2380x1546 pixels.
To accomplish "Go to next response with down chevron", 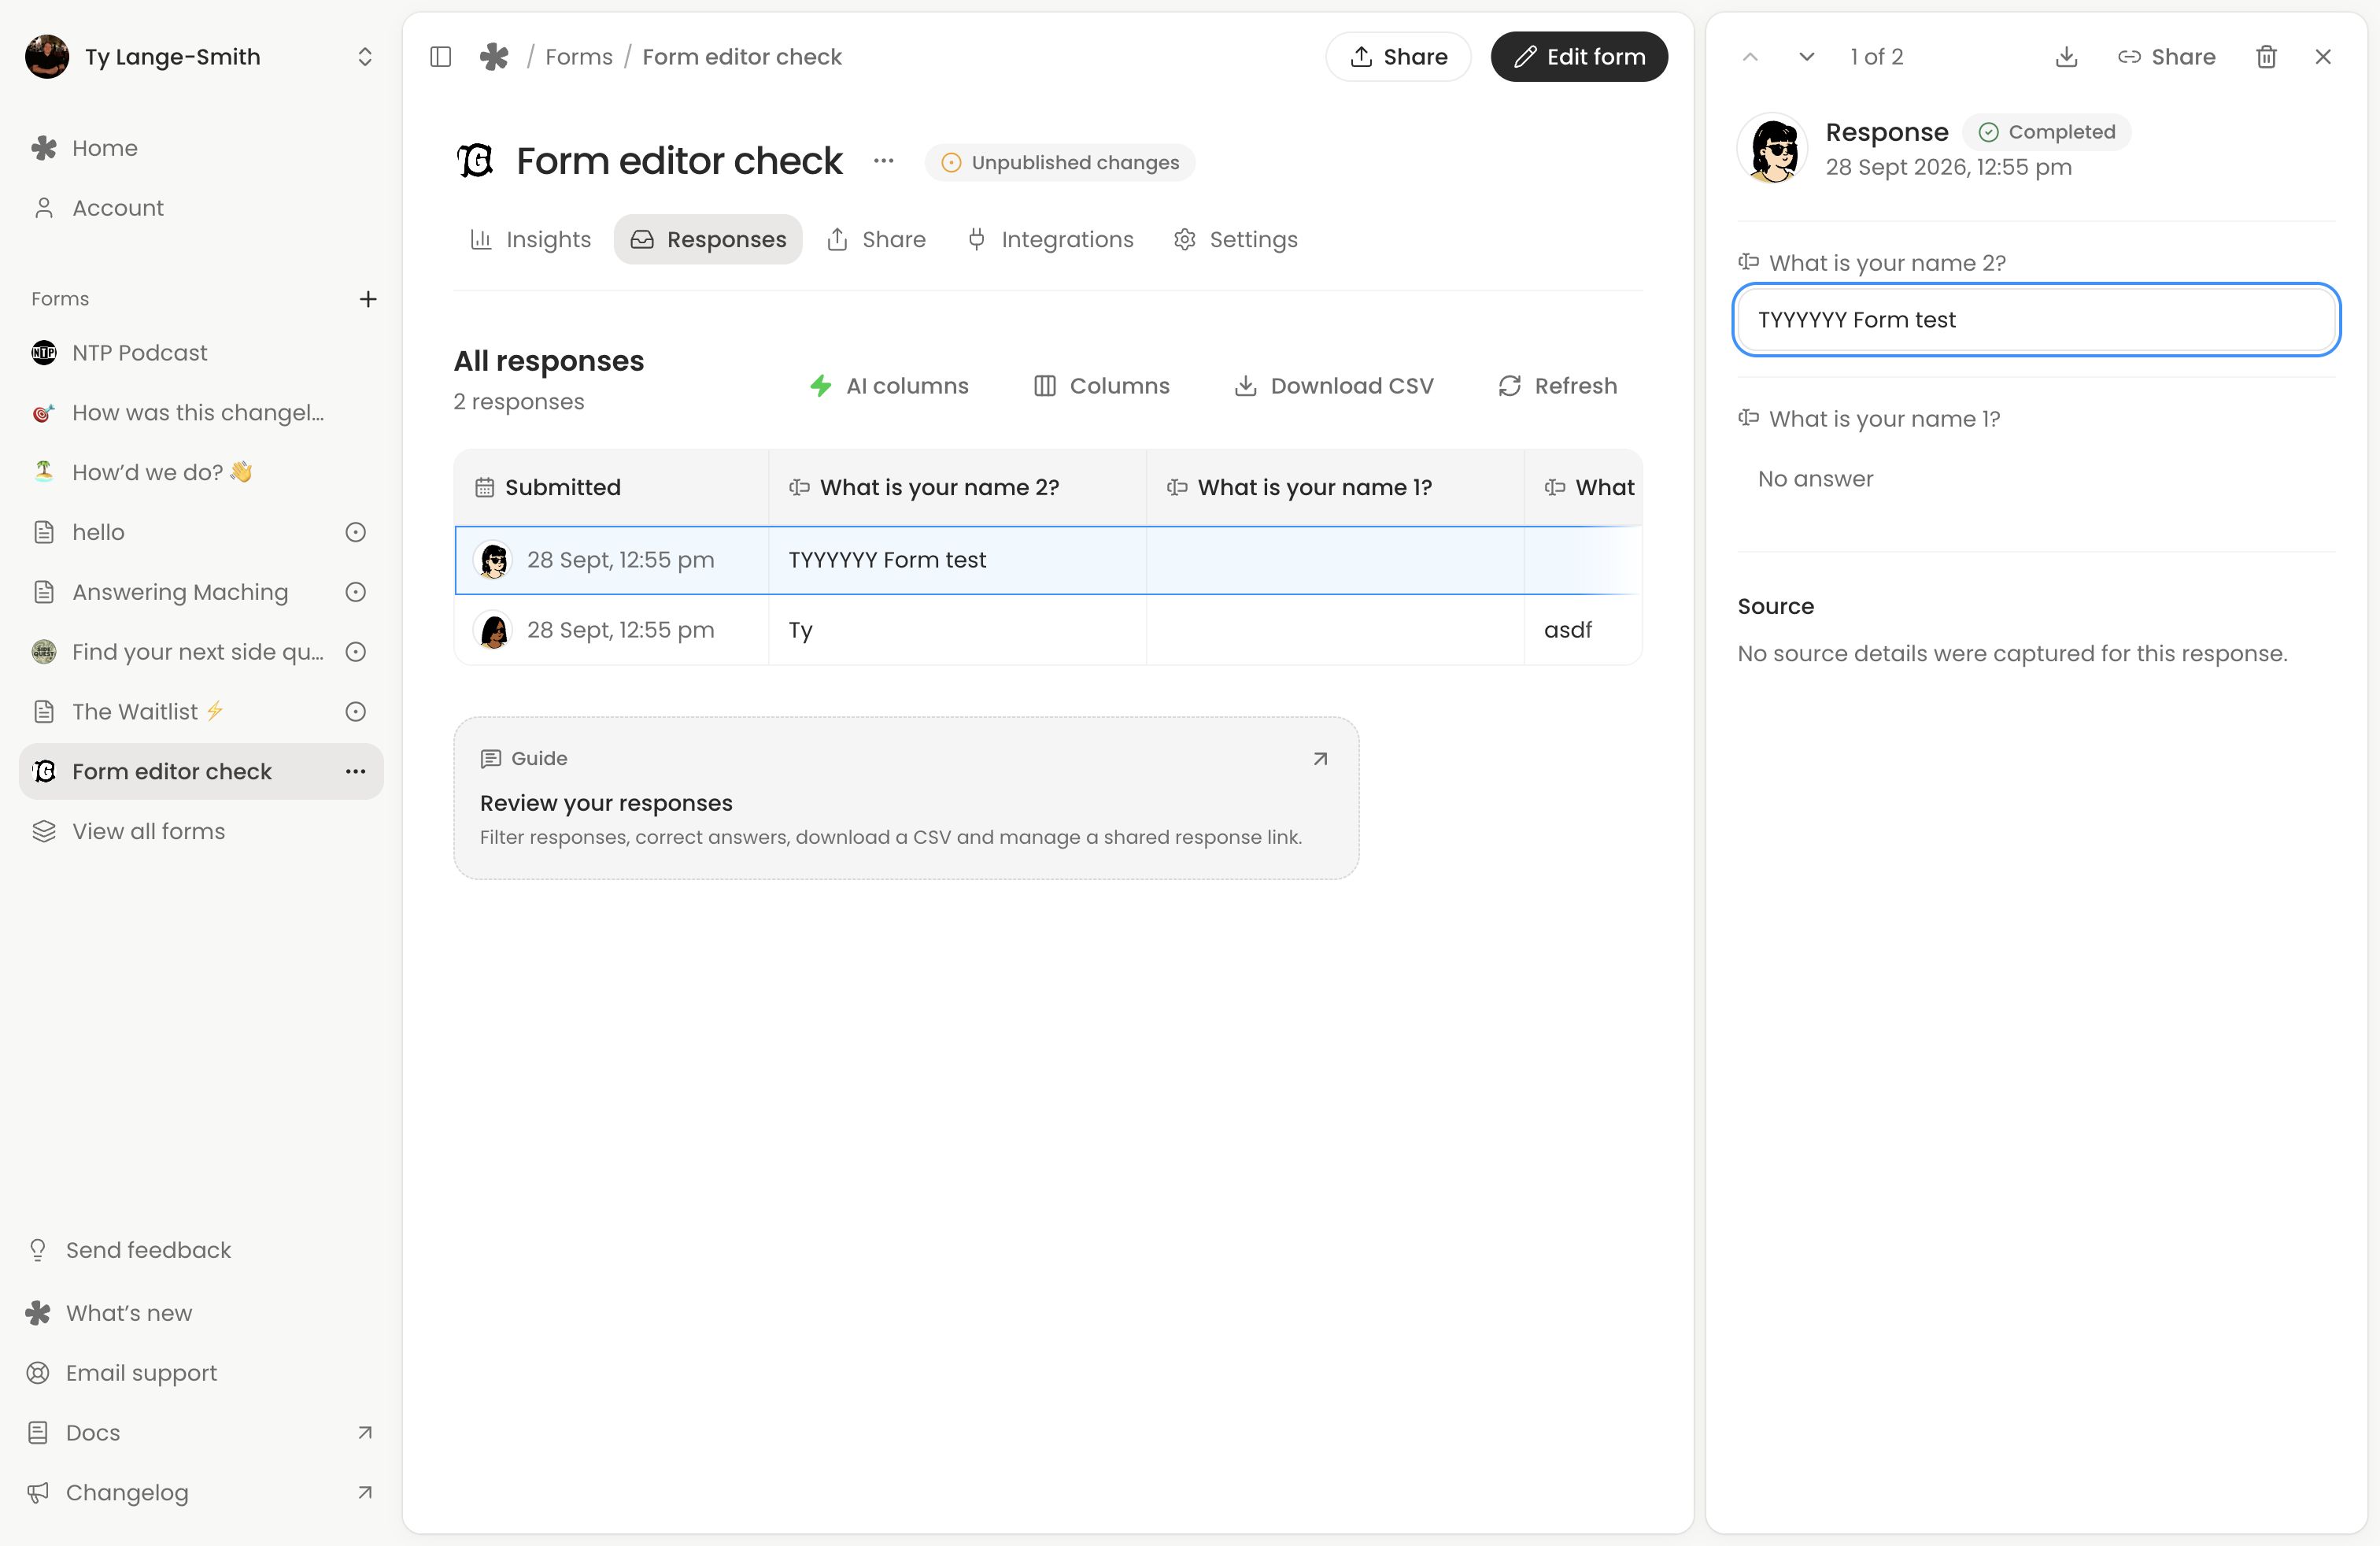I will 1806,57.
